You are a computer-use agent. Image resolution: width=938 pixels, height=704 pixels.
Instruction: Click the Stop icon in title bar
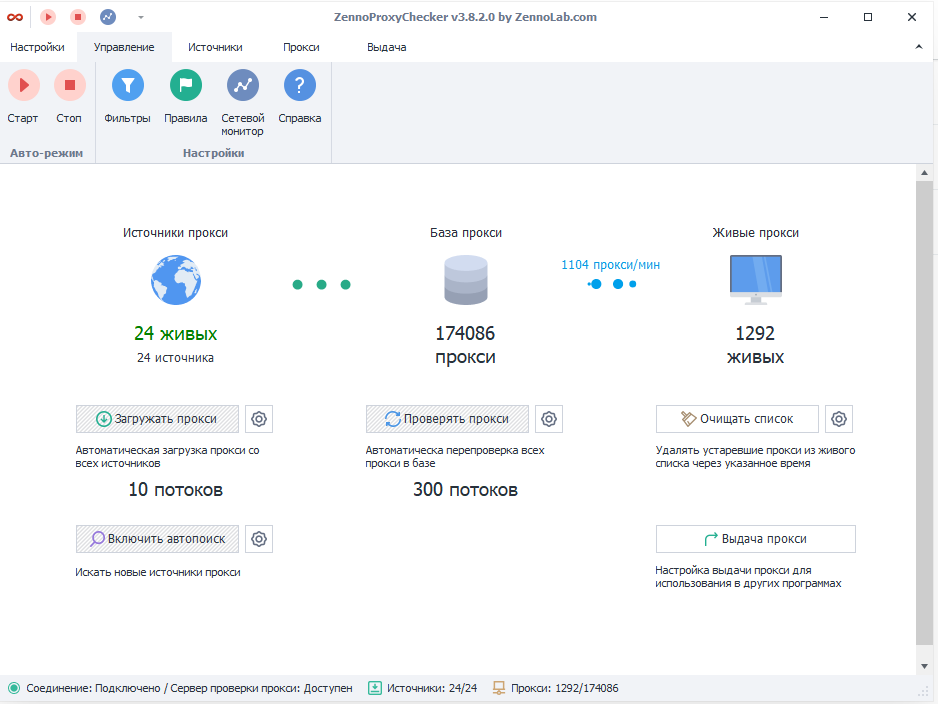pos(78,17)
